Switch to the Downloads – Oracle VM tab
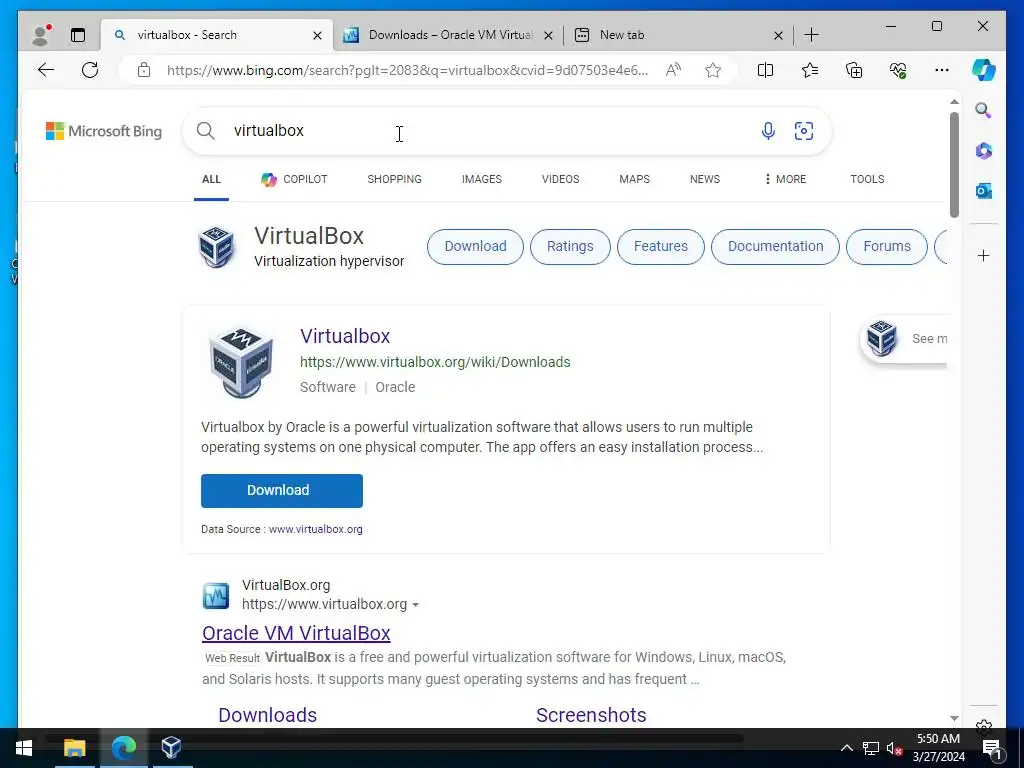The image size is (1024, 768). (x=449, y=35)
